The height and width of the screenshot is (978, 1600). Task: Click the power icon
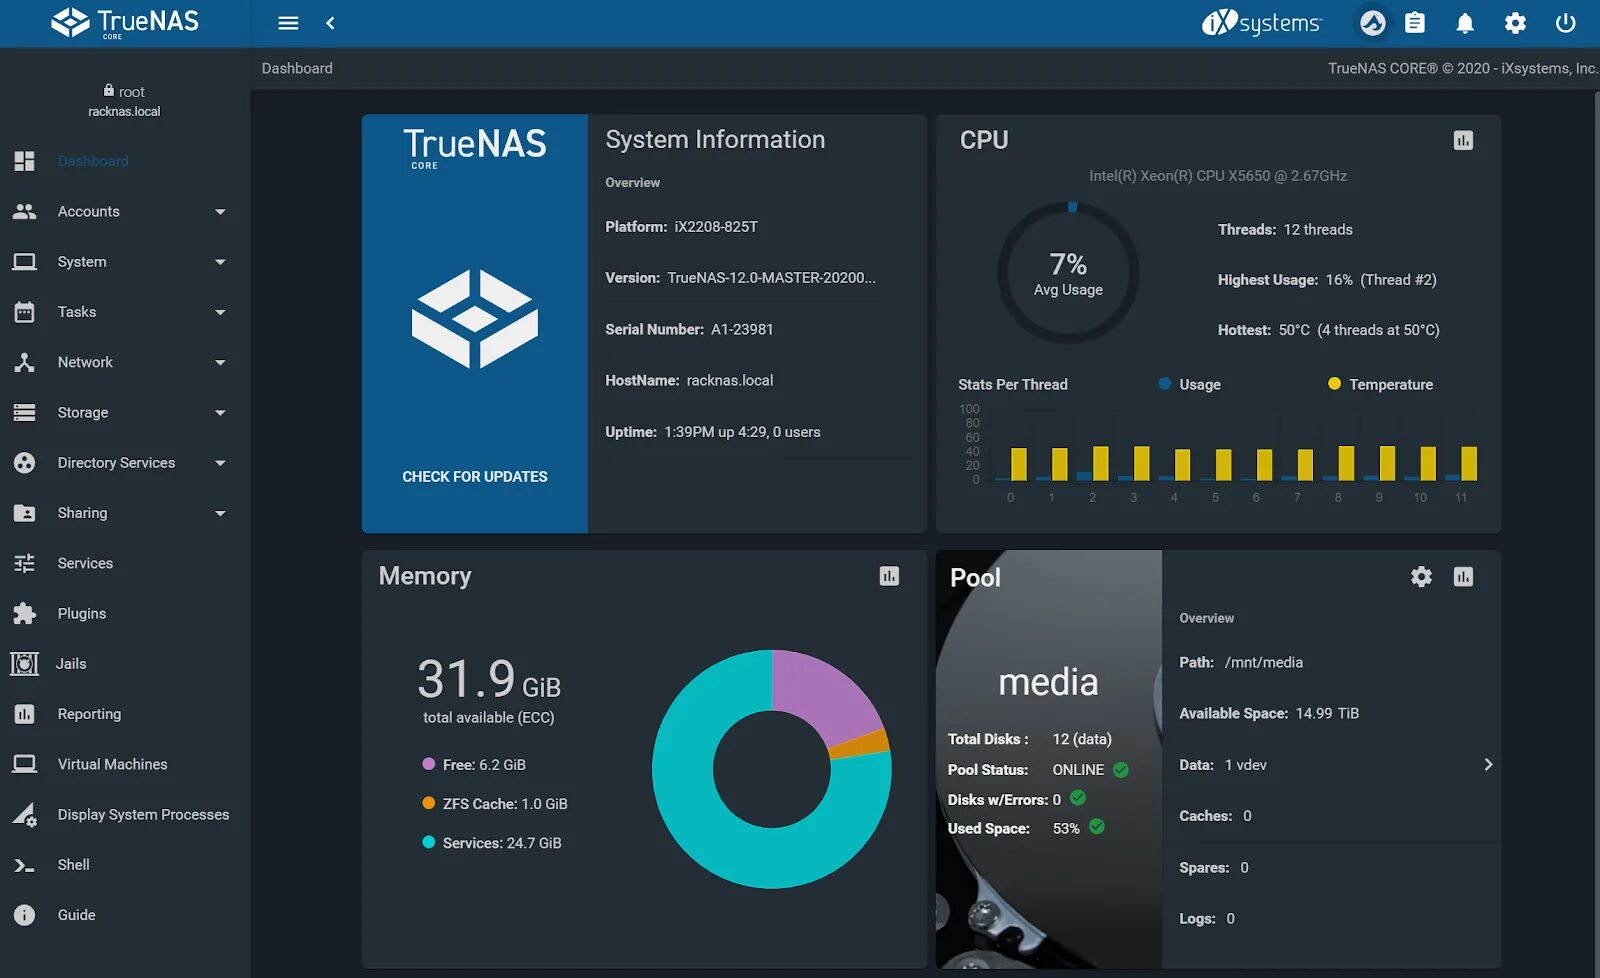(1566, 23)
